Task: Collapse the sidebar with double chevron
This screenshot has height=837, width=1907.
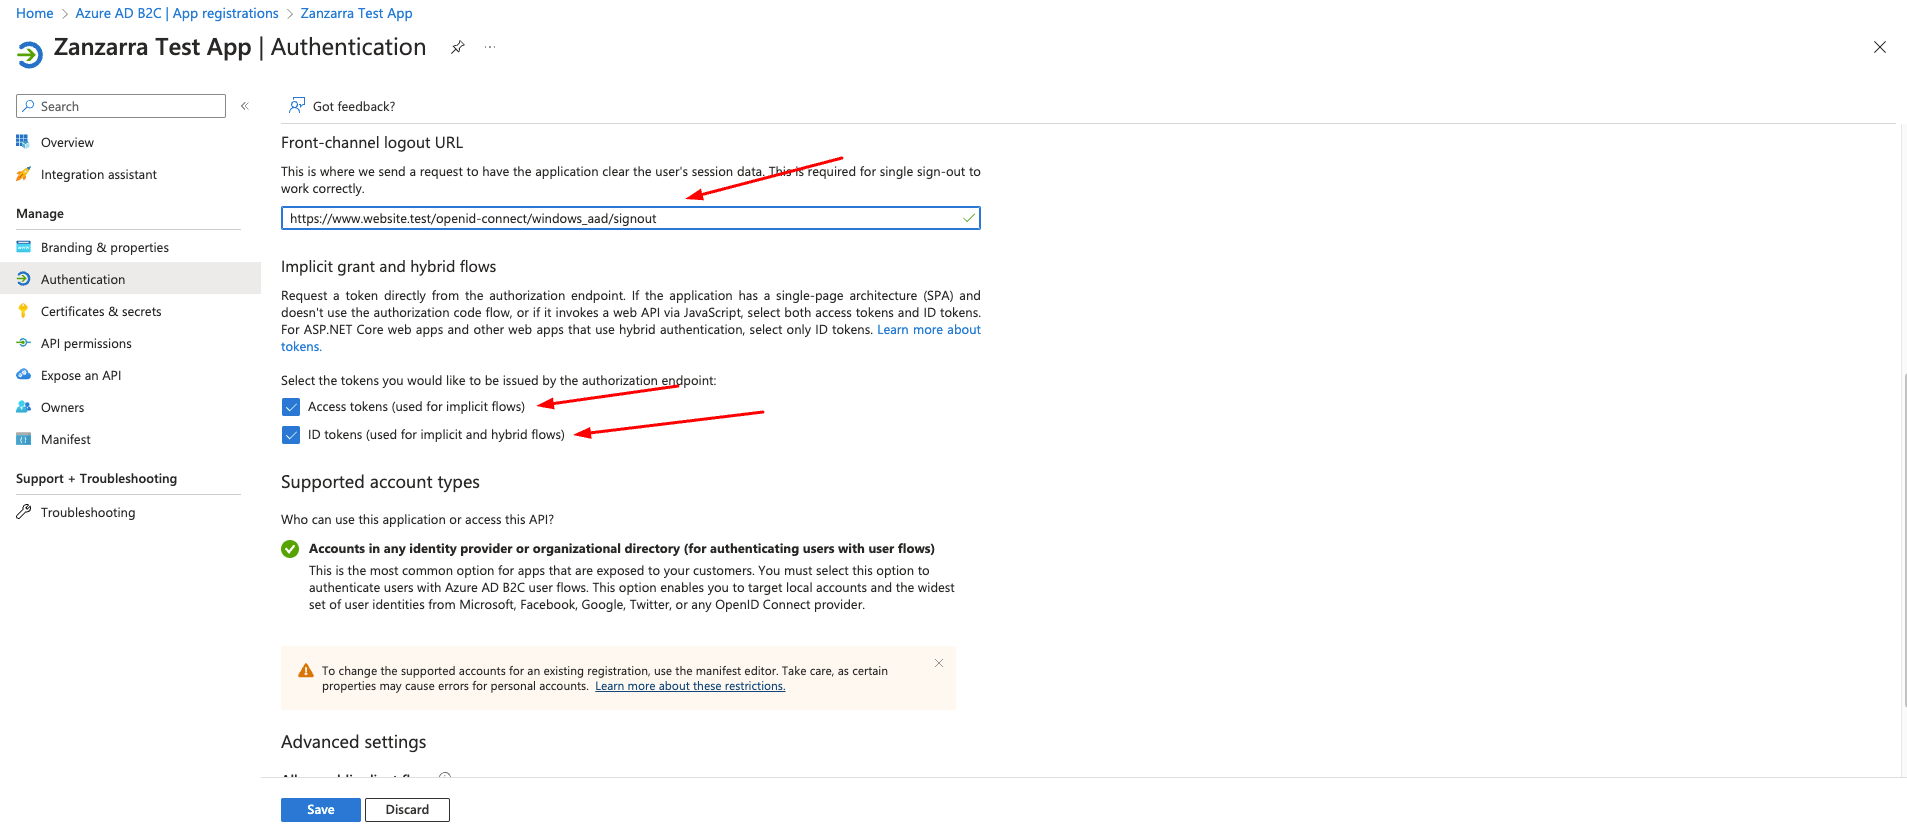Action: (244, 106)
